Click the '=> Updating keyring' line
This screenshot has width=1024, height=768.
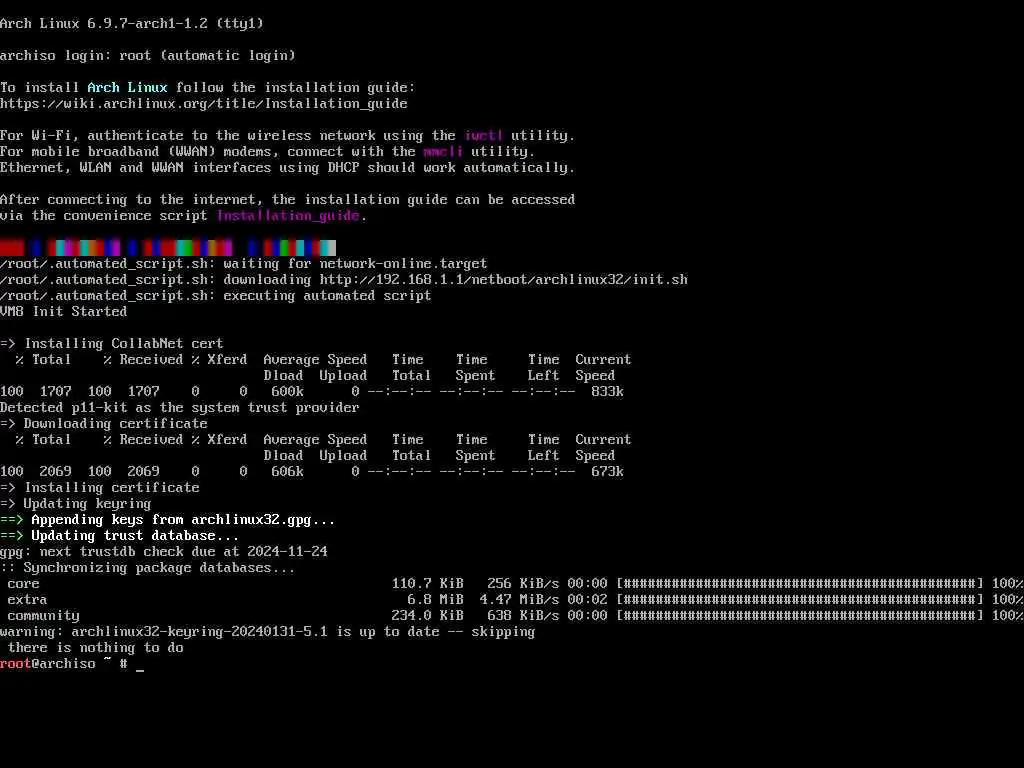click(x=76, y=504)
